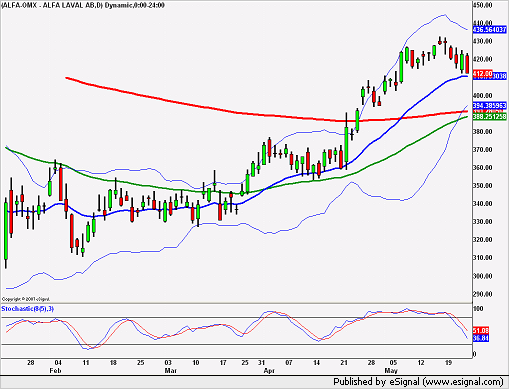Click the May month label on time axis

391,370
